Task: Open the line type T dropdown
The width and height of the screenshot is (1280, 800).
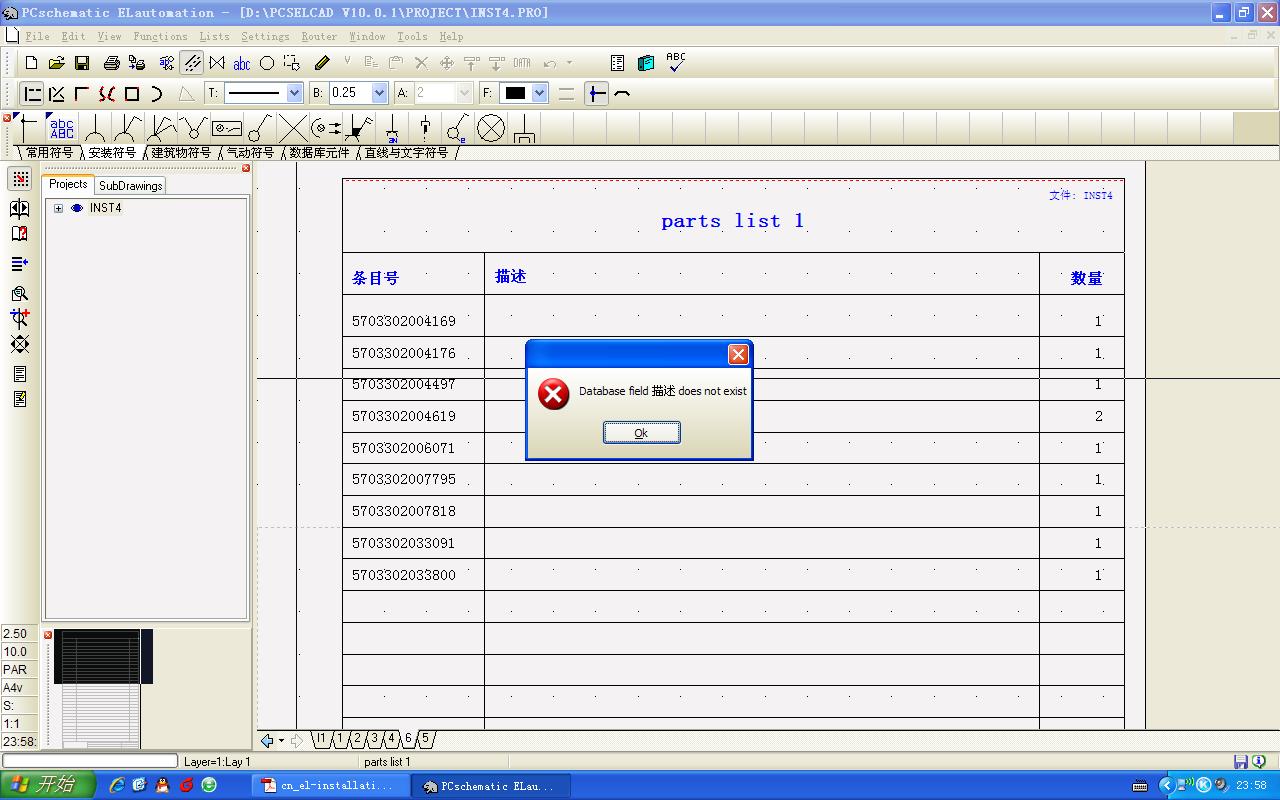Action: [294, 93]
